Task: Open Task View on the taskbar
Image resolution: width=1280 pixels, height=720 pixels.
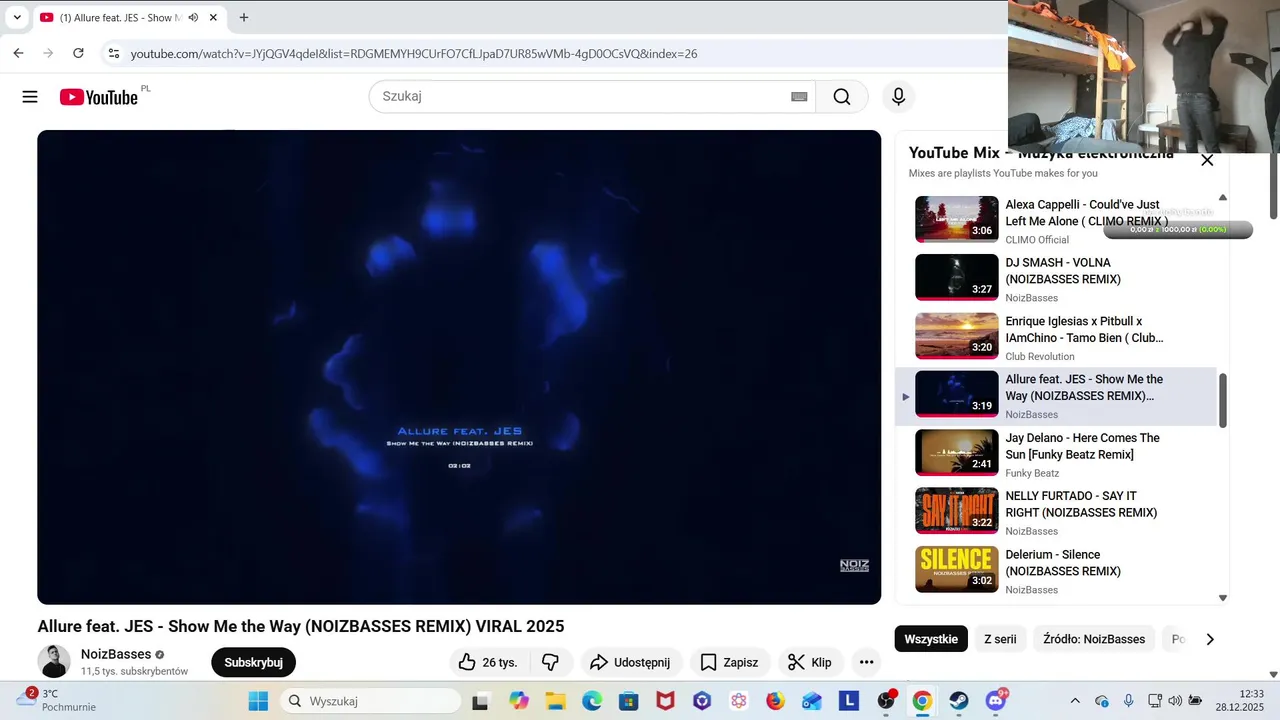Action: point(480,701)
